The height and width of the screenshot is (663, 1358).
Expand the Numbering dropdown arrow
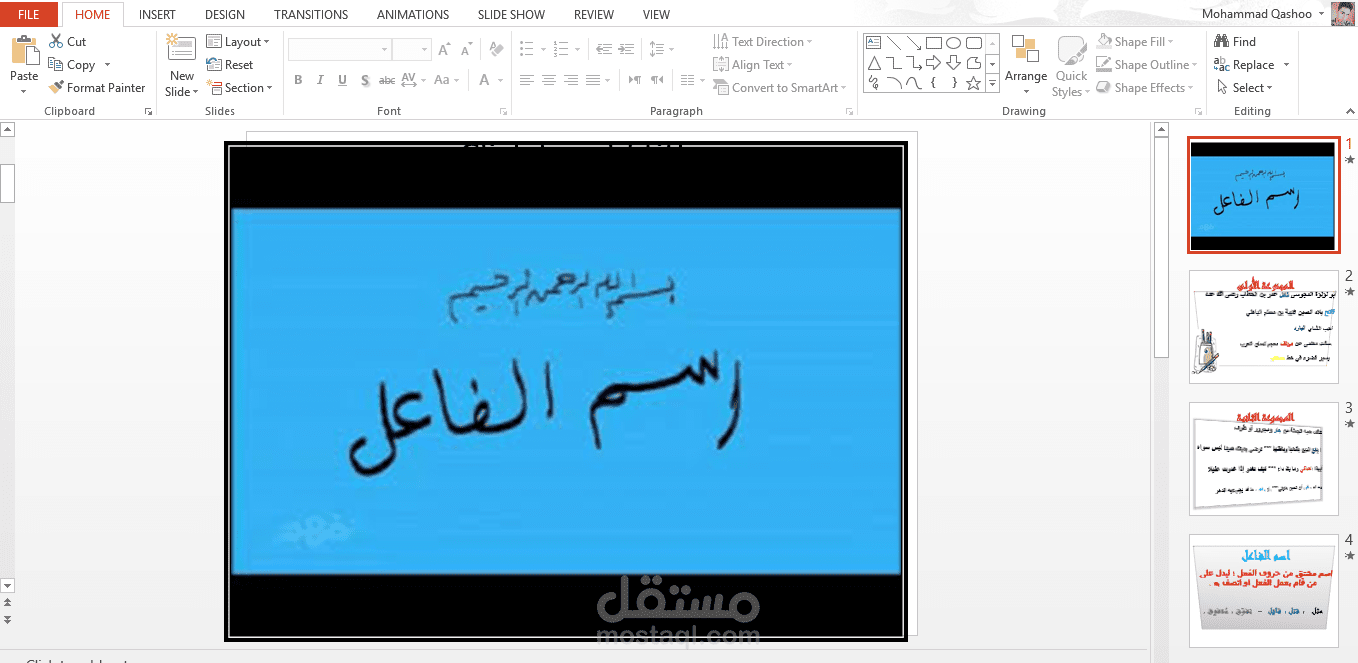click(577, 49)
